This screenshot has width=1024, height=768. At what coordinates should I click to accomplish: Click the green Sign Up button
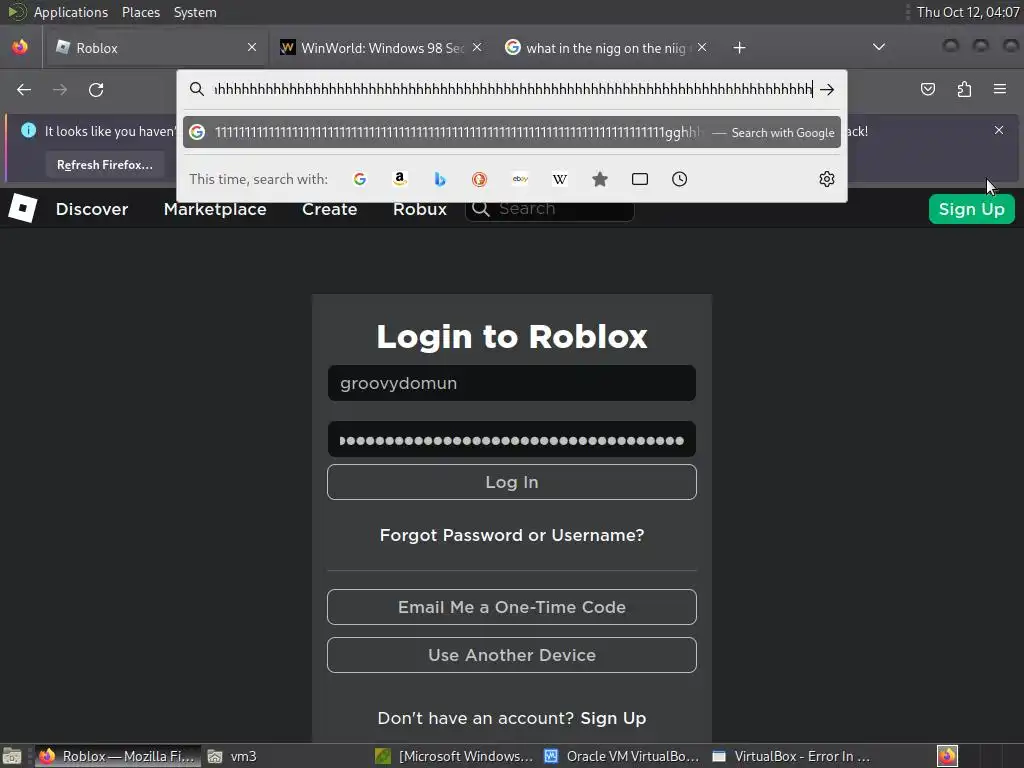[971, 209]
